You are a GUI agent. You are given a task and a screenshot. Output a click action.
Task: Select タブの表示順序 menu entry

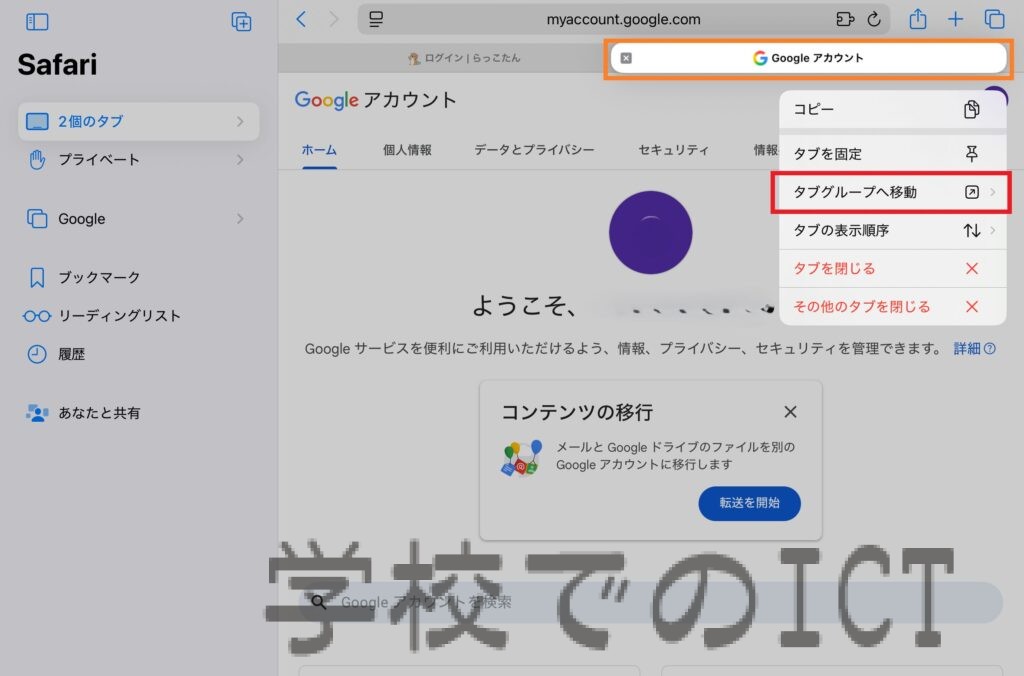[x=893, y=230]
